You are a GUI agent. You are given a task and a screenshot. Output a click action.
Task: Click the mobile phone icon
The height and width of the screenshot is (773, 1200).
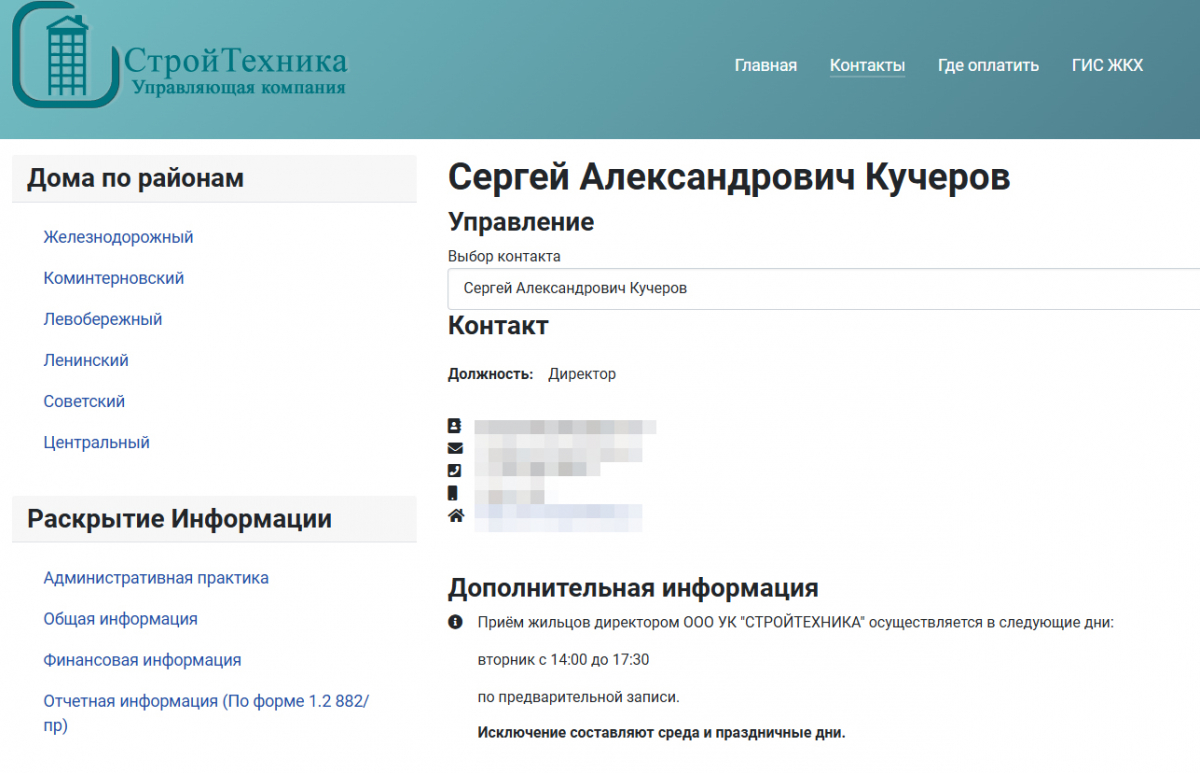tap(454, 493)
